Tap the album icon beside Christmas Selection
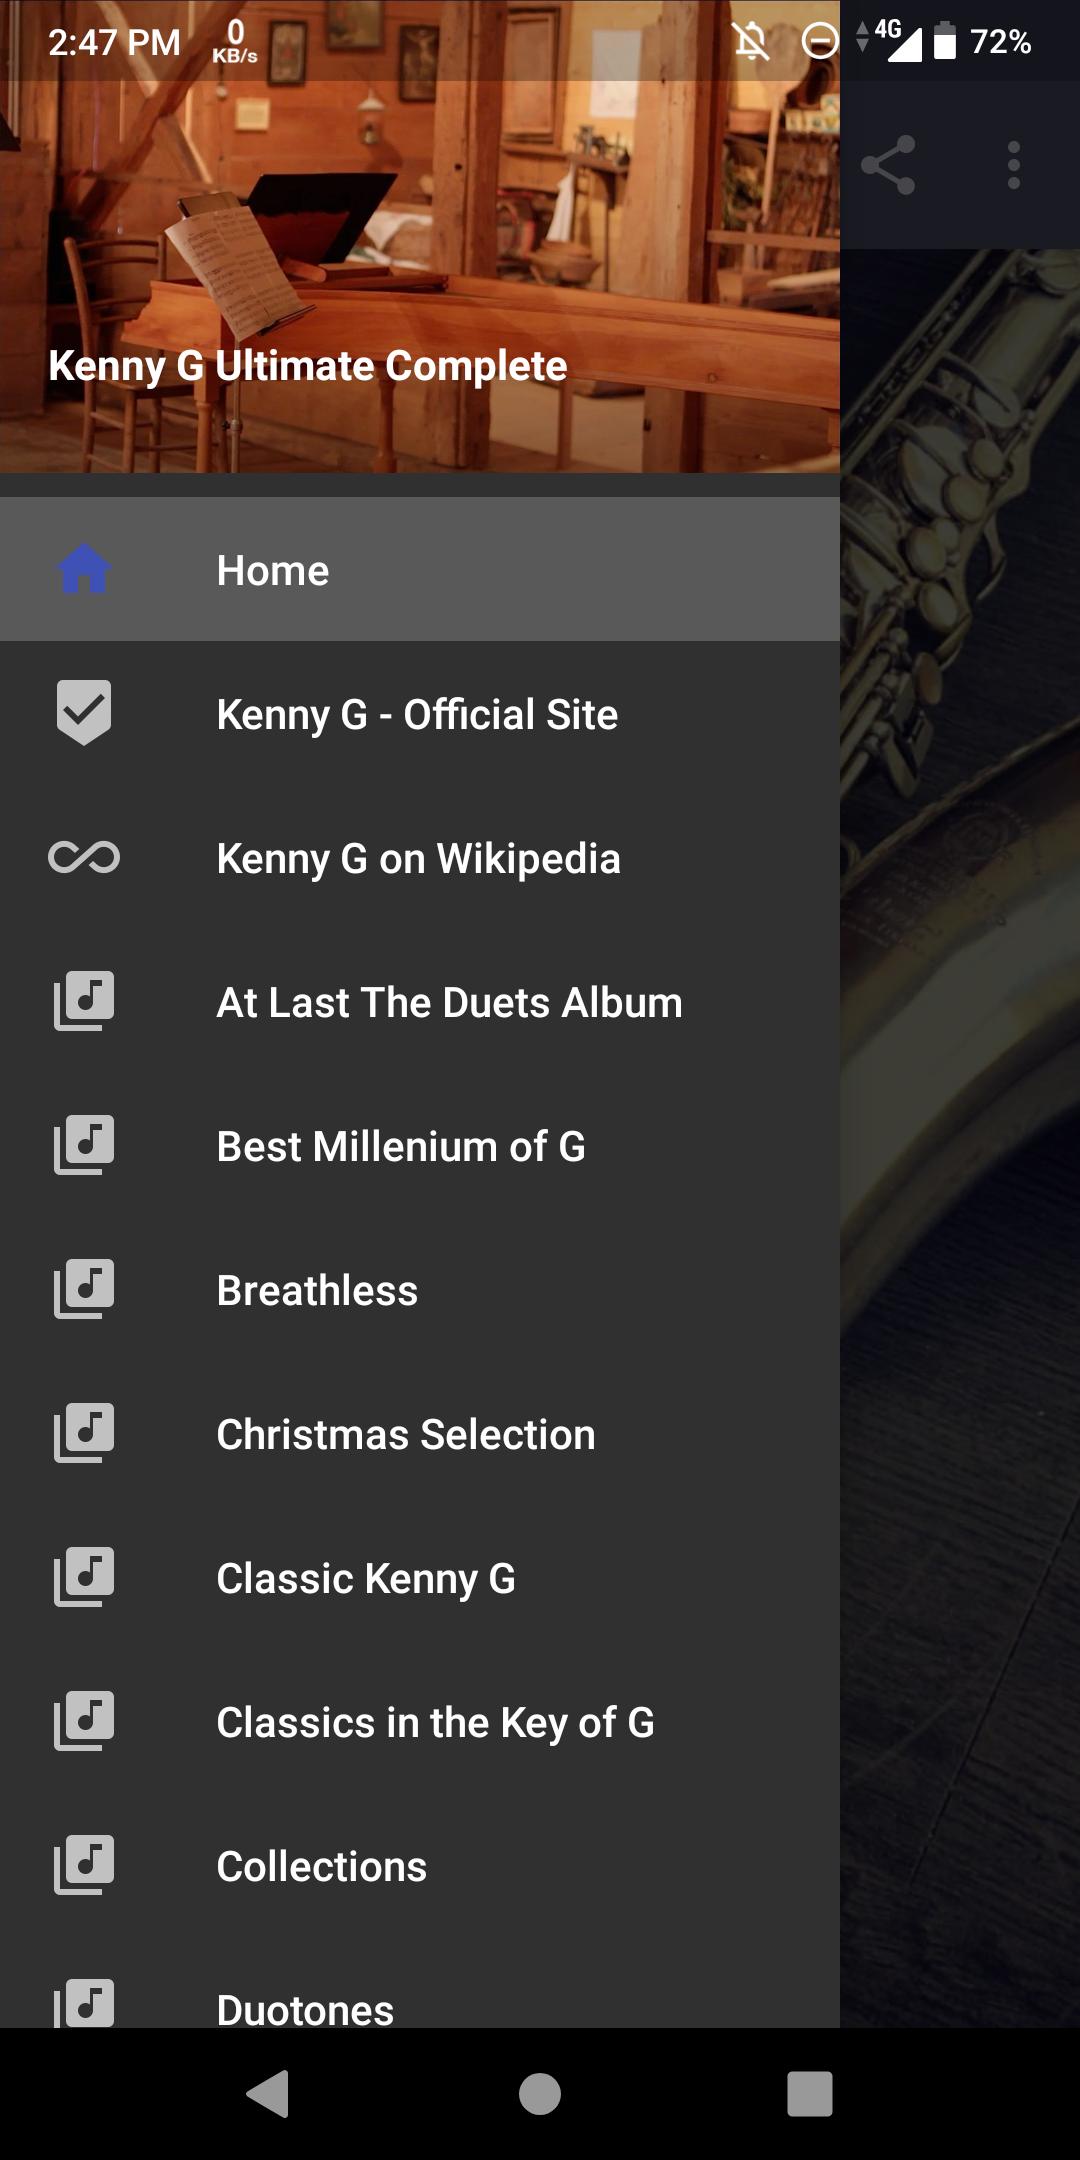The image size is (1080, 2160). point(84,1433)
